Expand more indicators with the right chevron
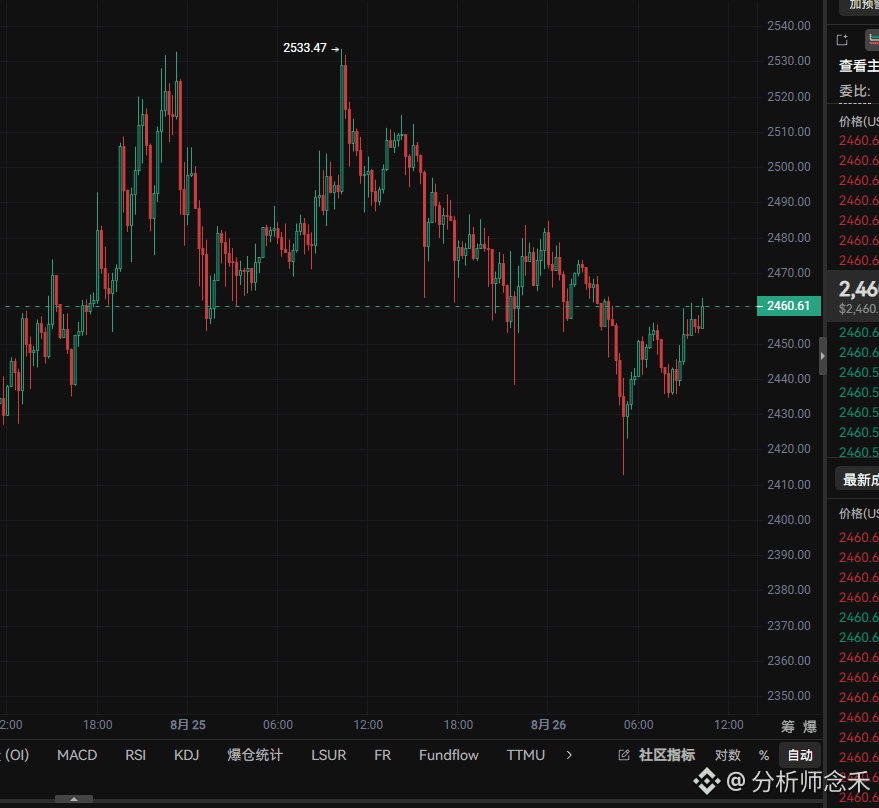This screenshot has width=879, height=808. (x=569, y=755)
